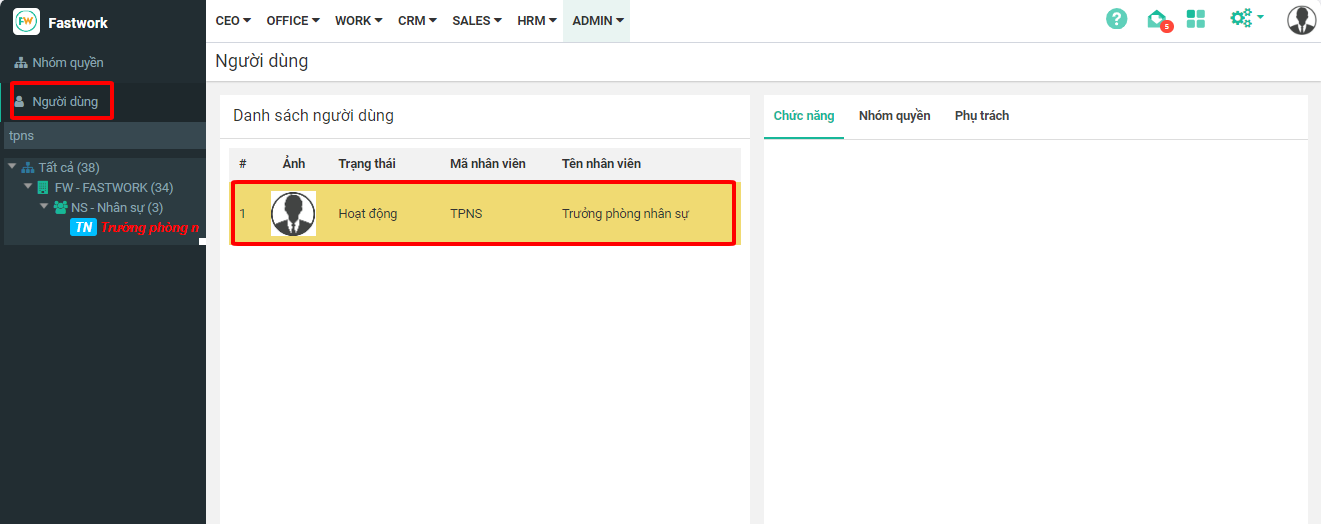Open the settings gears icon
Screen dimensions: 1321x524
point(1244,18)
